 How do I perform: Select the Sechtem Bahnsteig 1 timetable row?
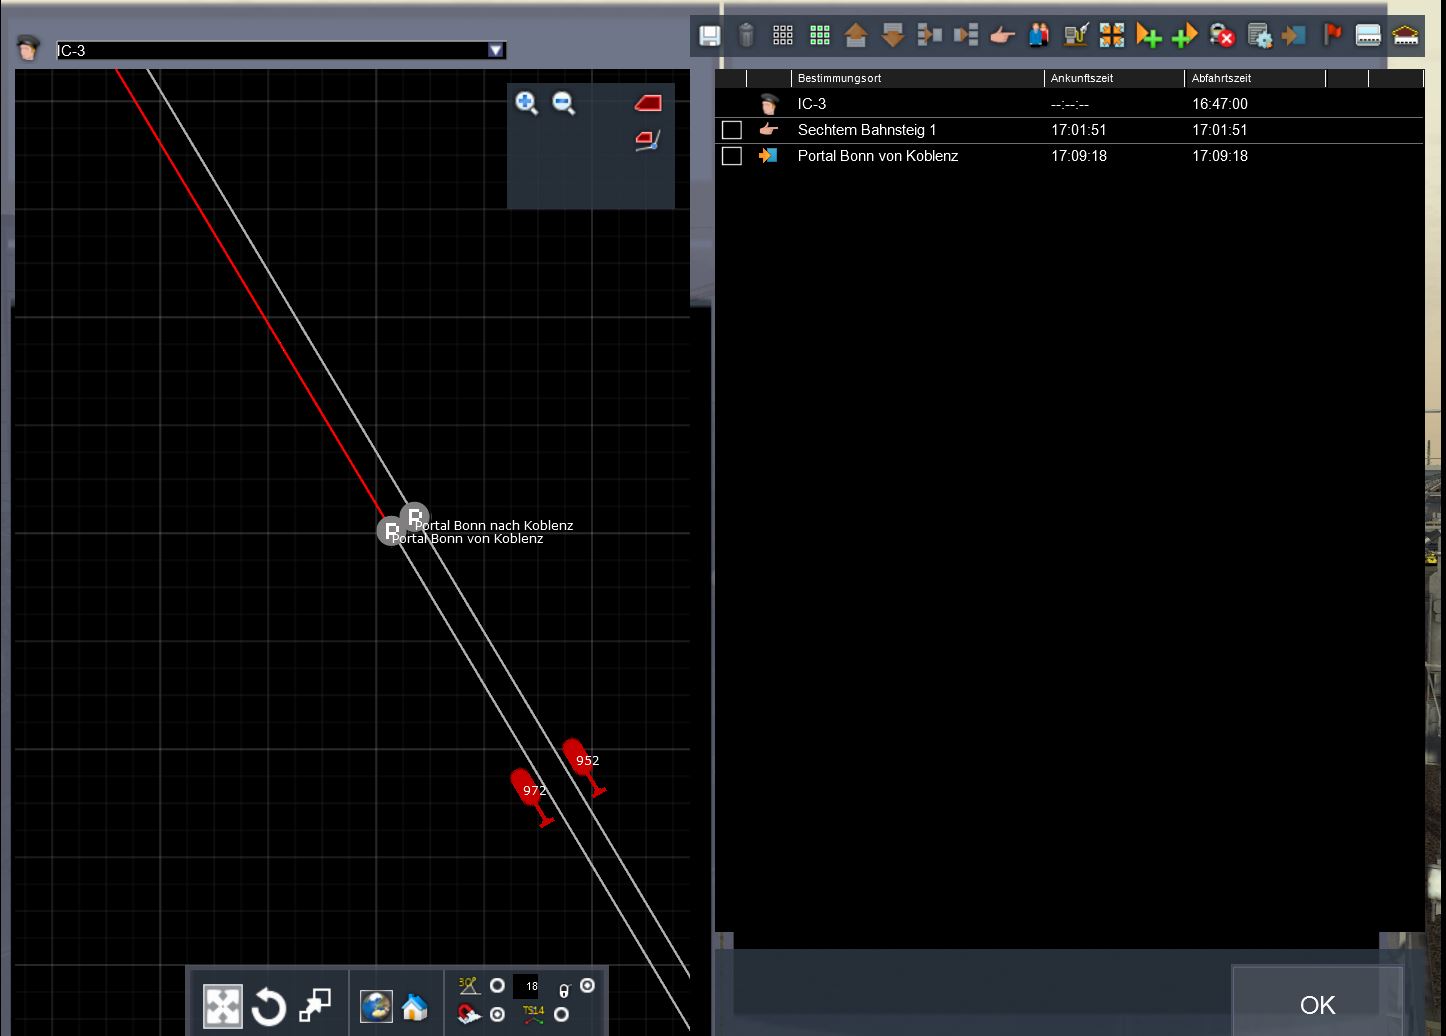(x=867, y=130)
